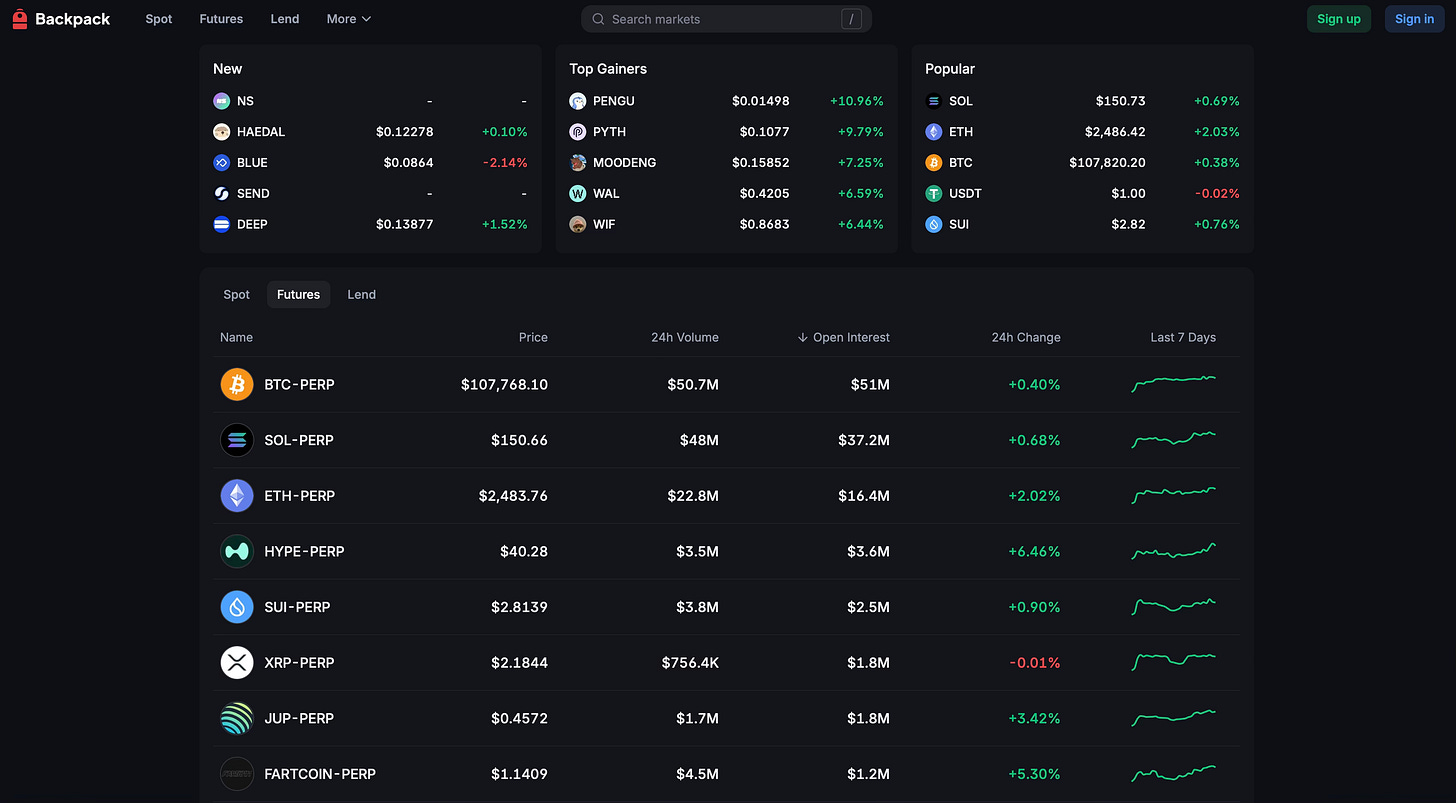
Task: Focus the Search markets field
Action: click(x=726, y=19)
